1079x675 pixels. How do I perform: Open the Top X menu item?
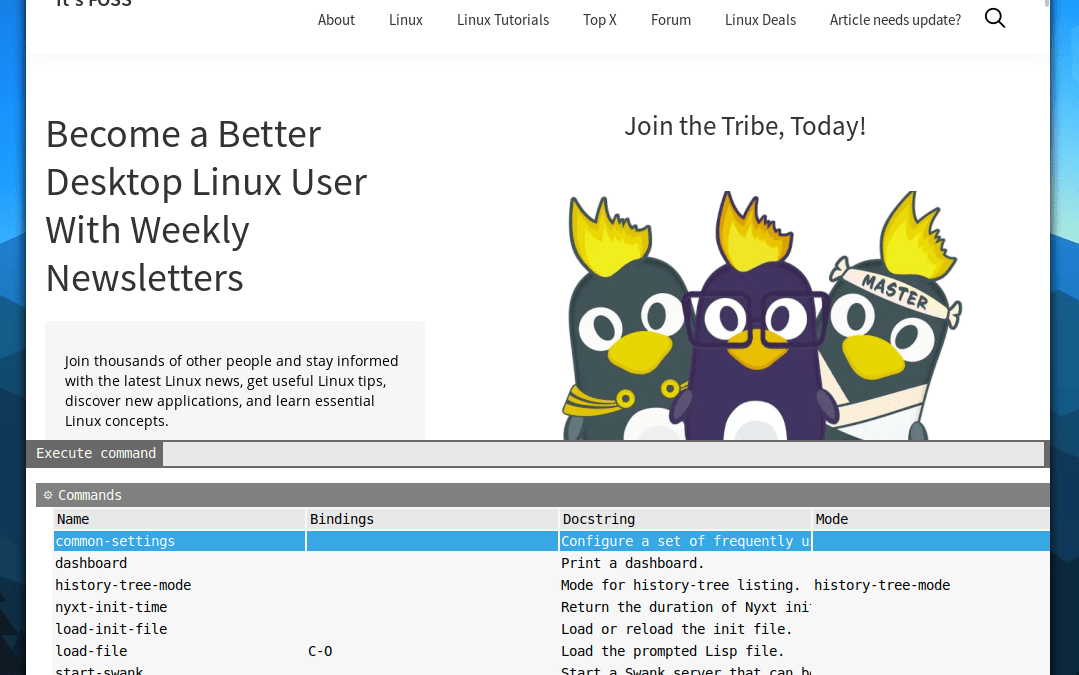pyautogui.click(x=599, y=20)
